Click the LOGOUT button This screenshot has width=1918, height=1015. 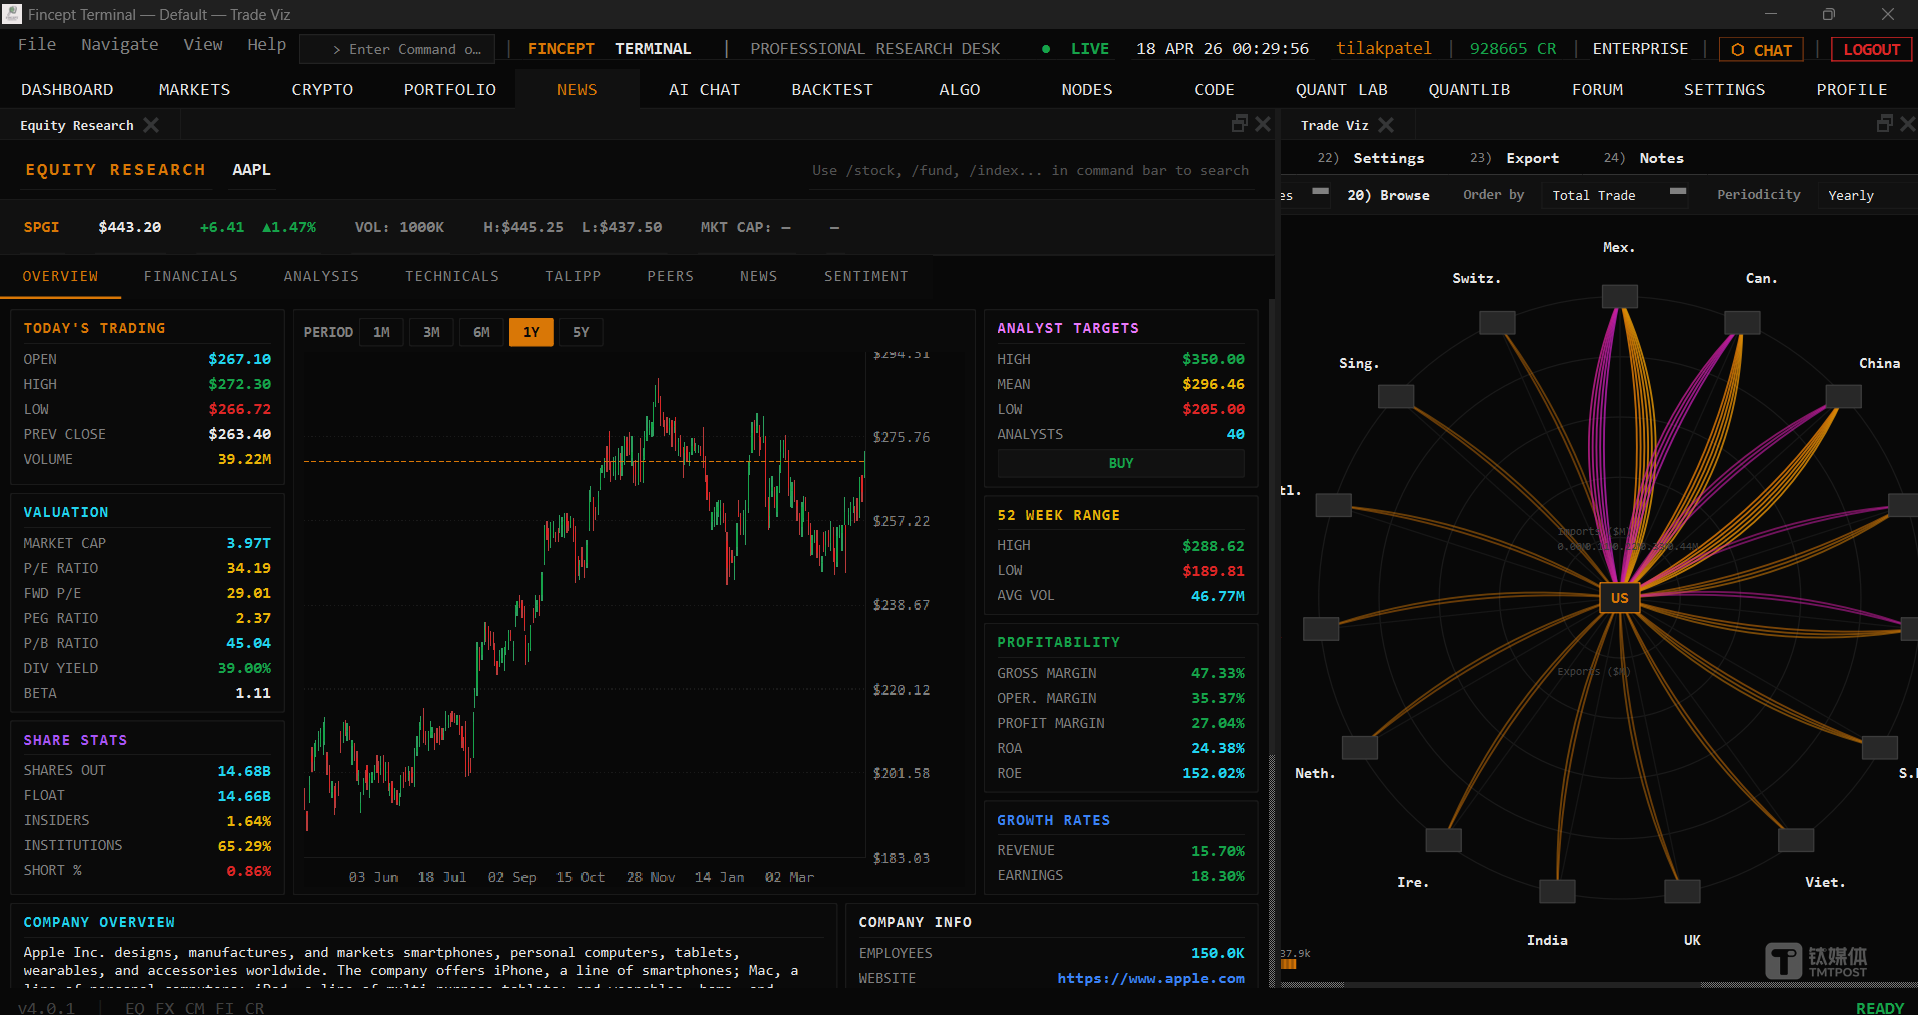1871,50
